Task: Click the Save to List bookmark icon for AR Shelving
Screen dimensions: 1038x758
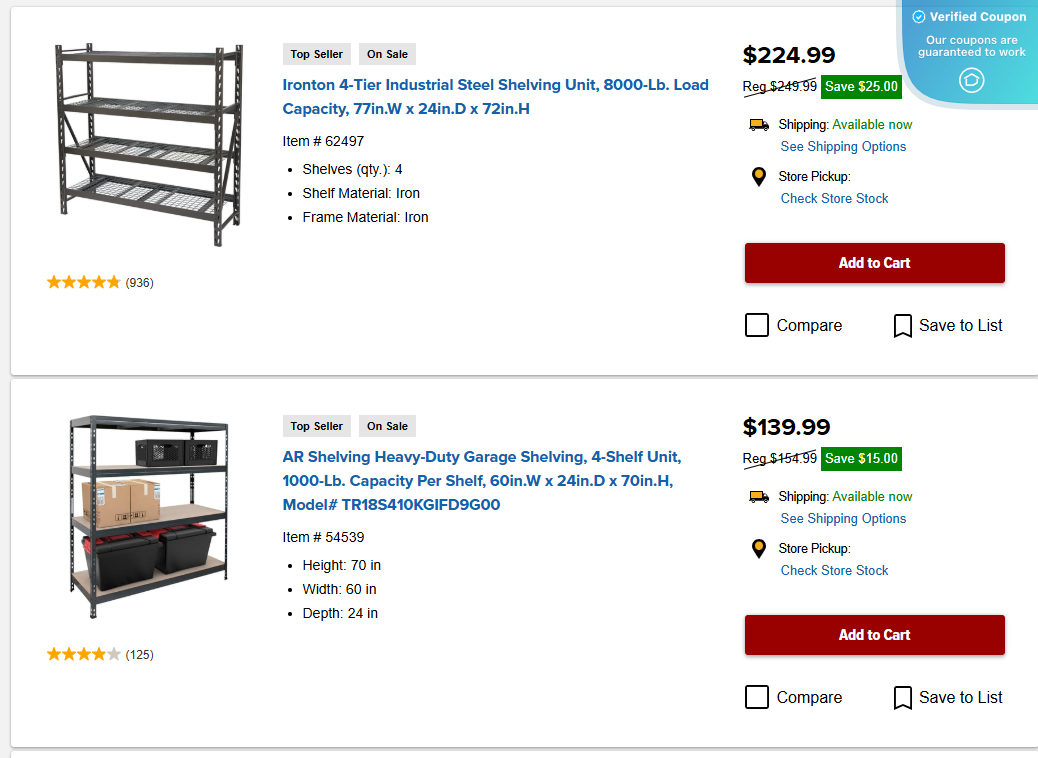Action: (903, 697)
